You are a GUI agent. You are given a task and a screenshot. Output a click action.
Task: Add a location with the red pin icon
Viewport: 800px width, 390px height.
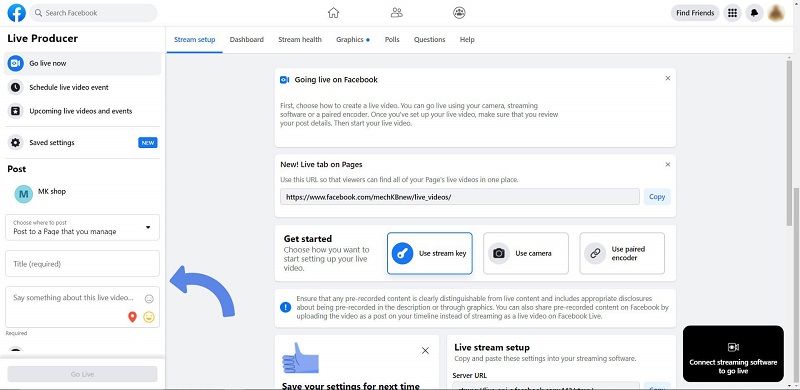tap(132, 317)
